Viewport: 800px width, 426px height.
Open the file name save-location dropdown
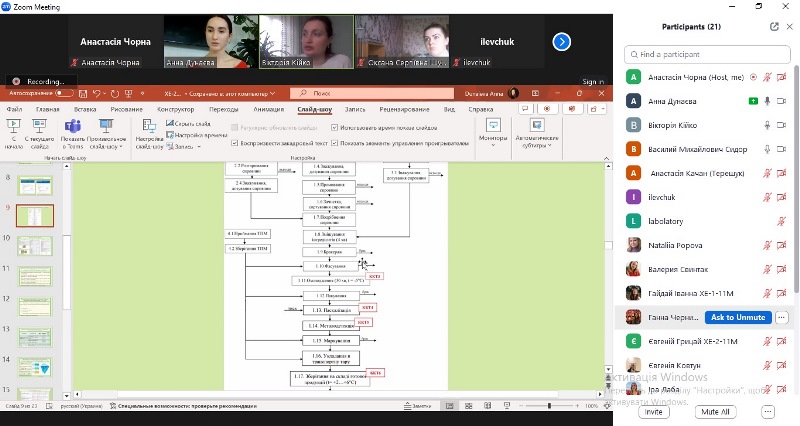point(272,94)
